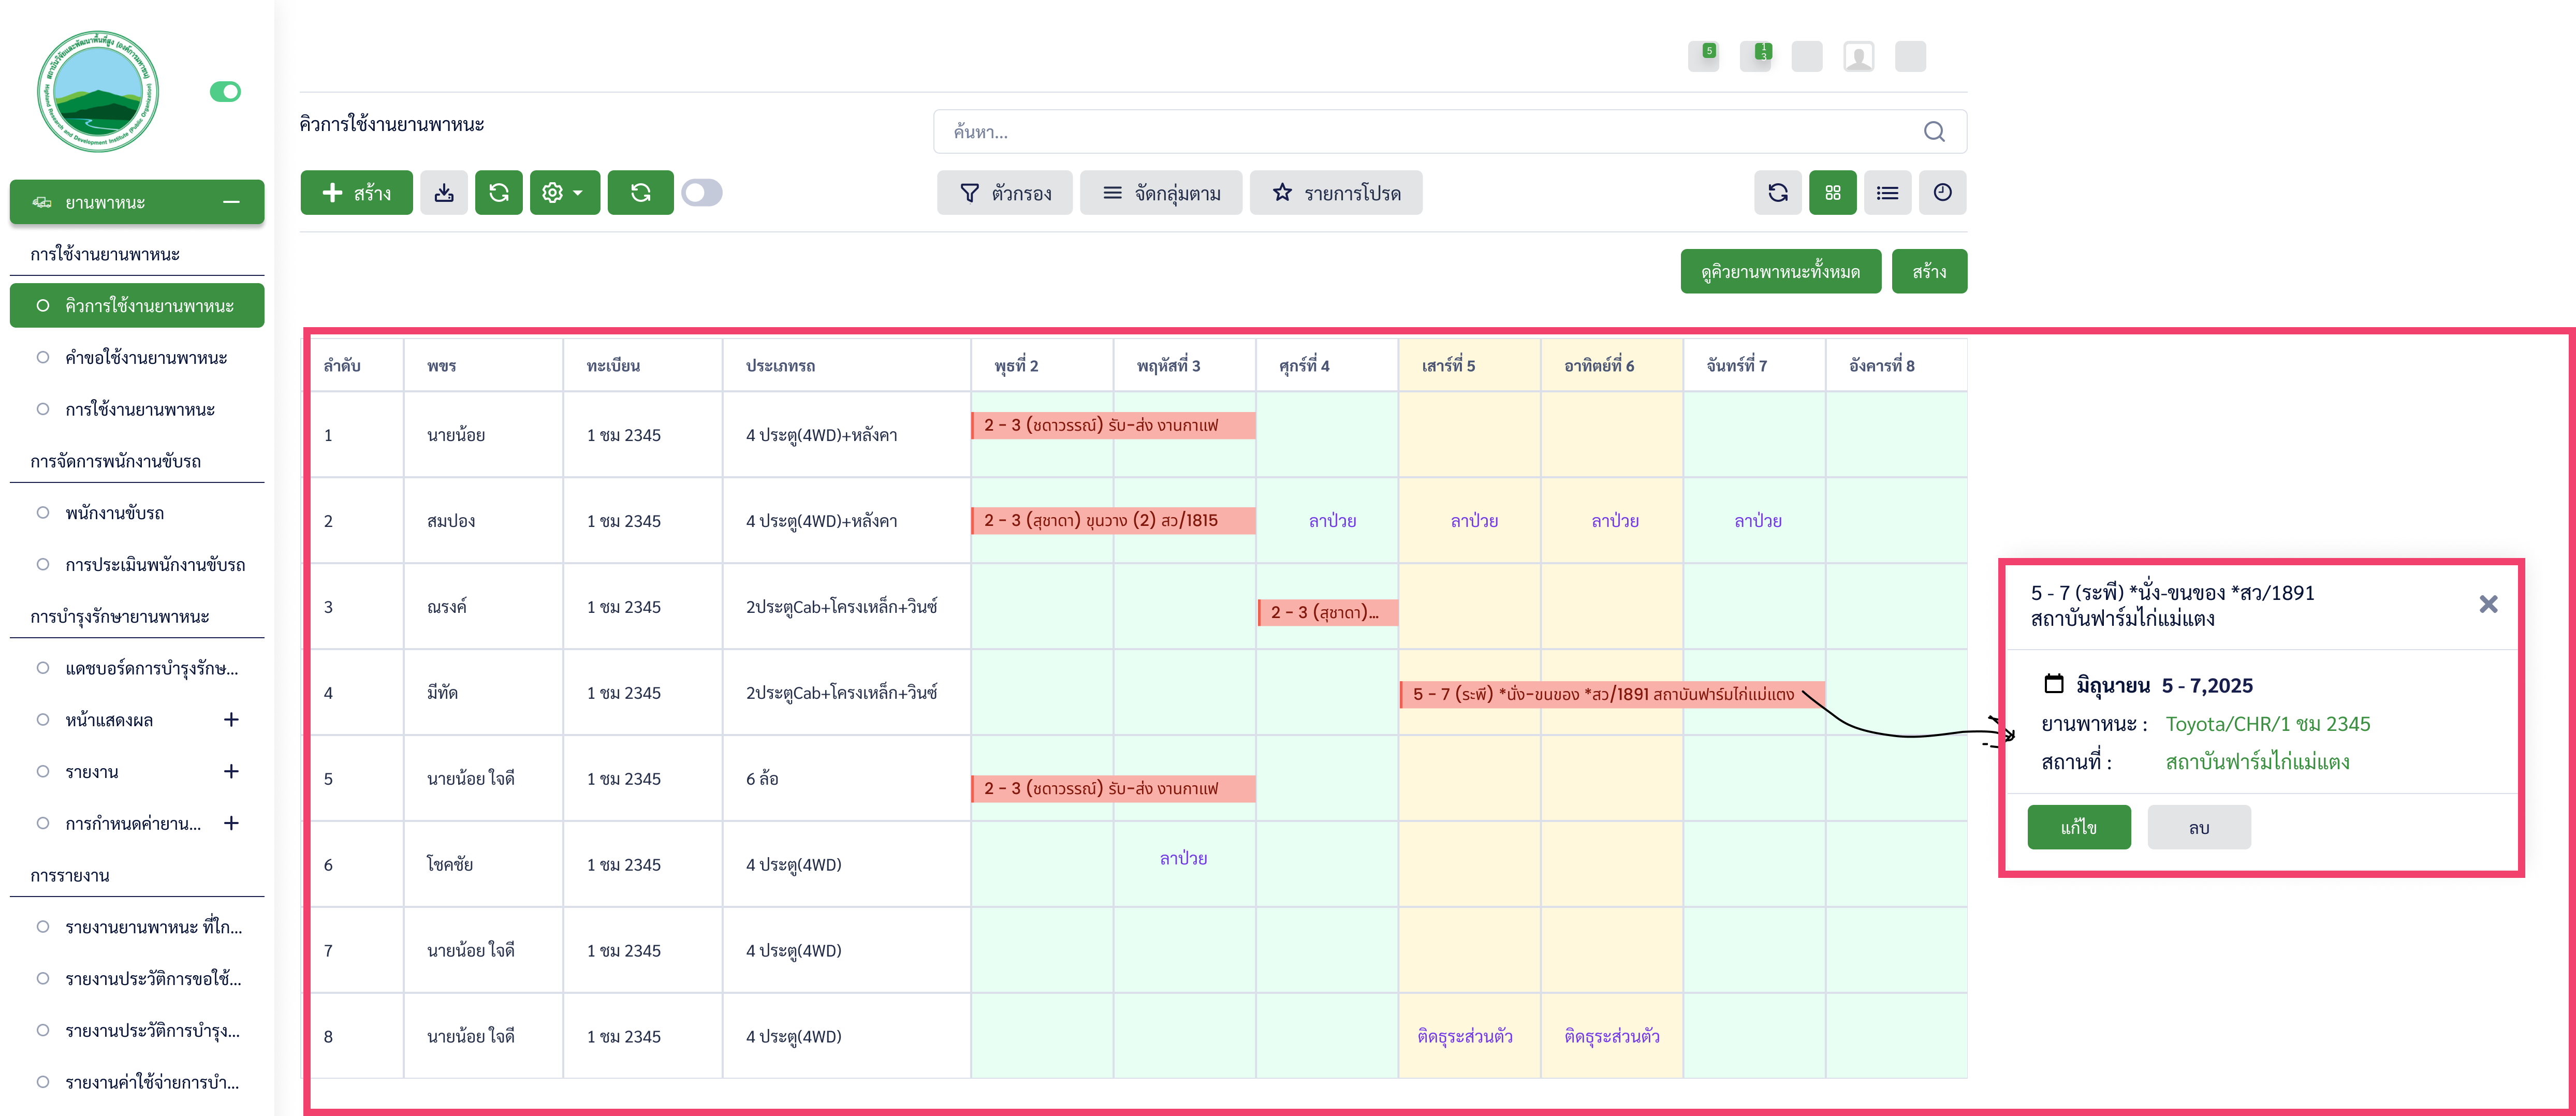Open the จัดกลุ่มตาม group-by menu
Screen dimensions: 2576x1116
[x=1160, y=193]
